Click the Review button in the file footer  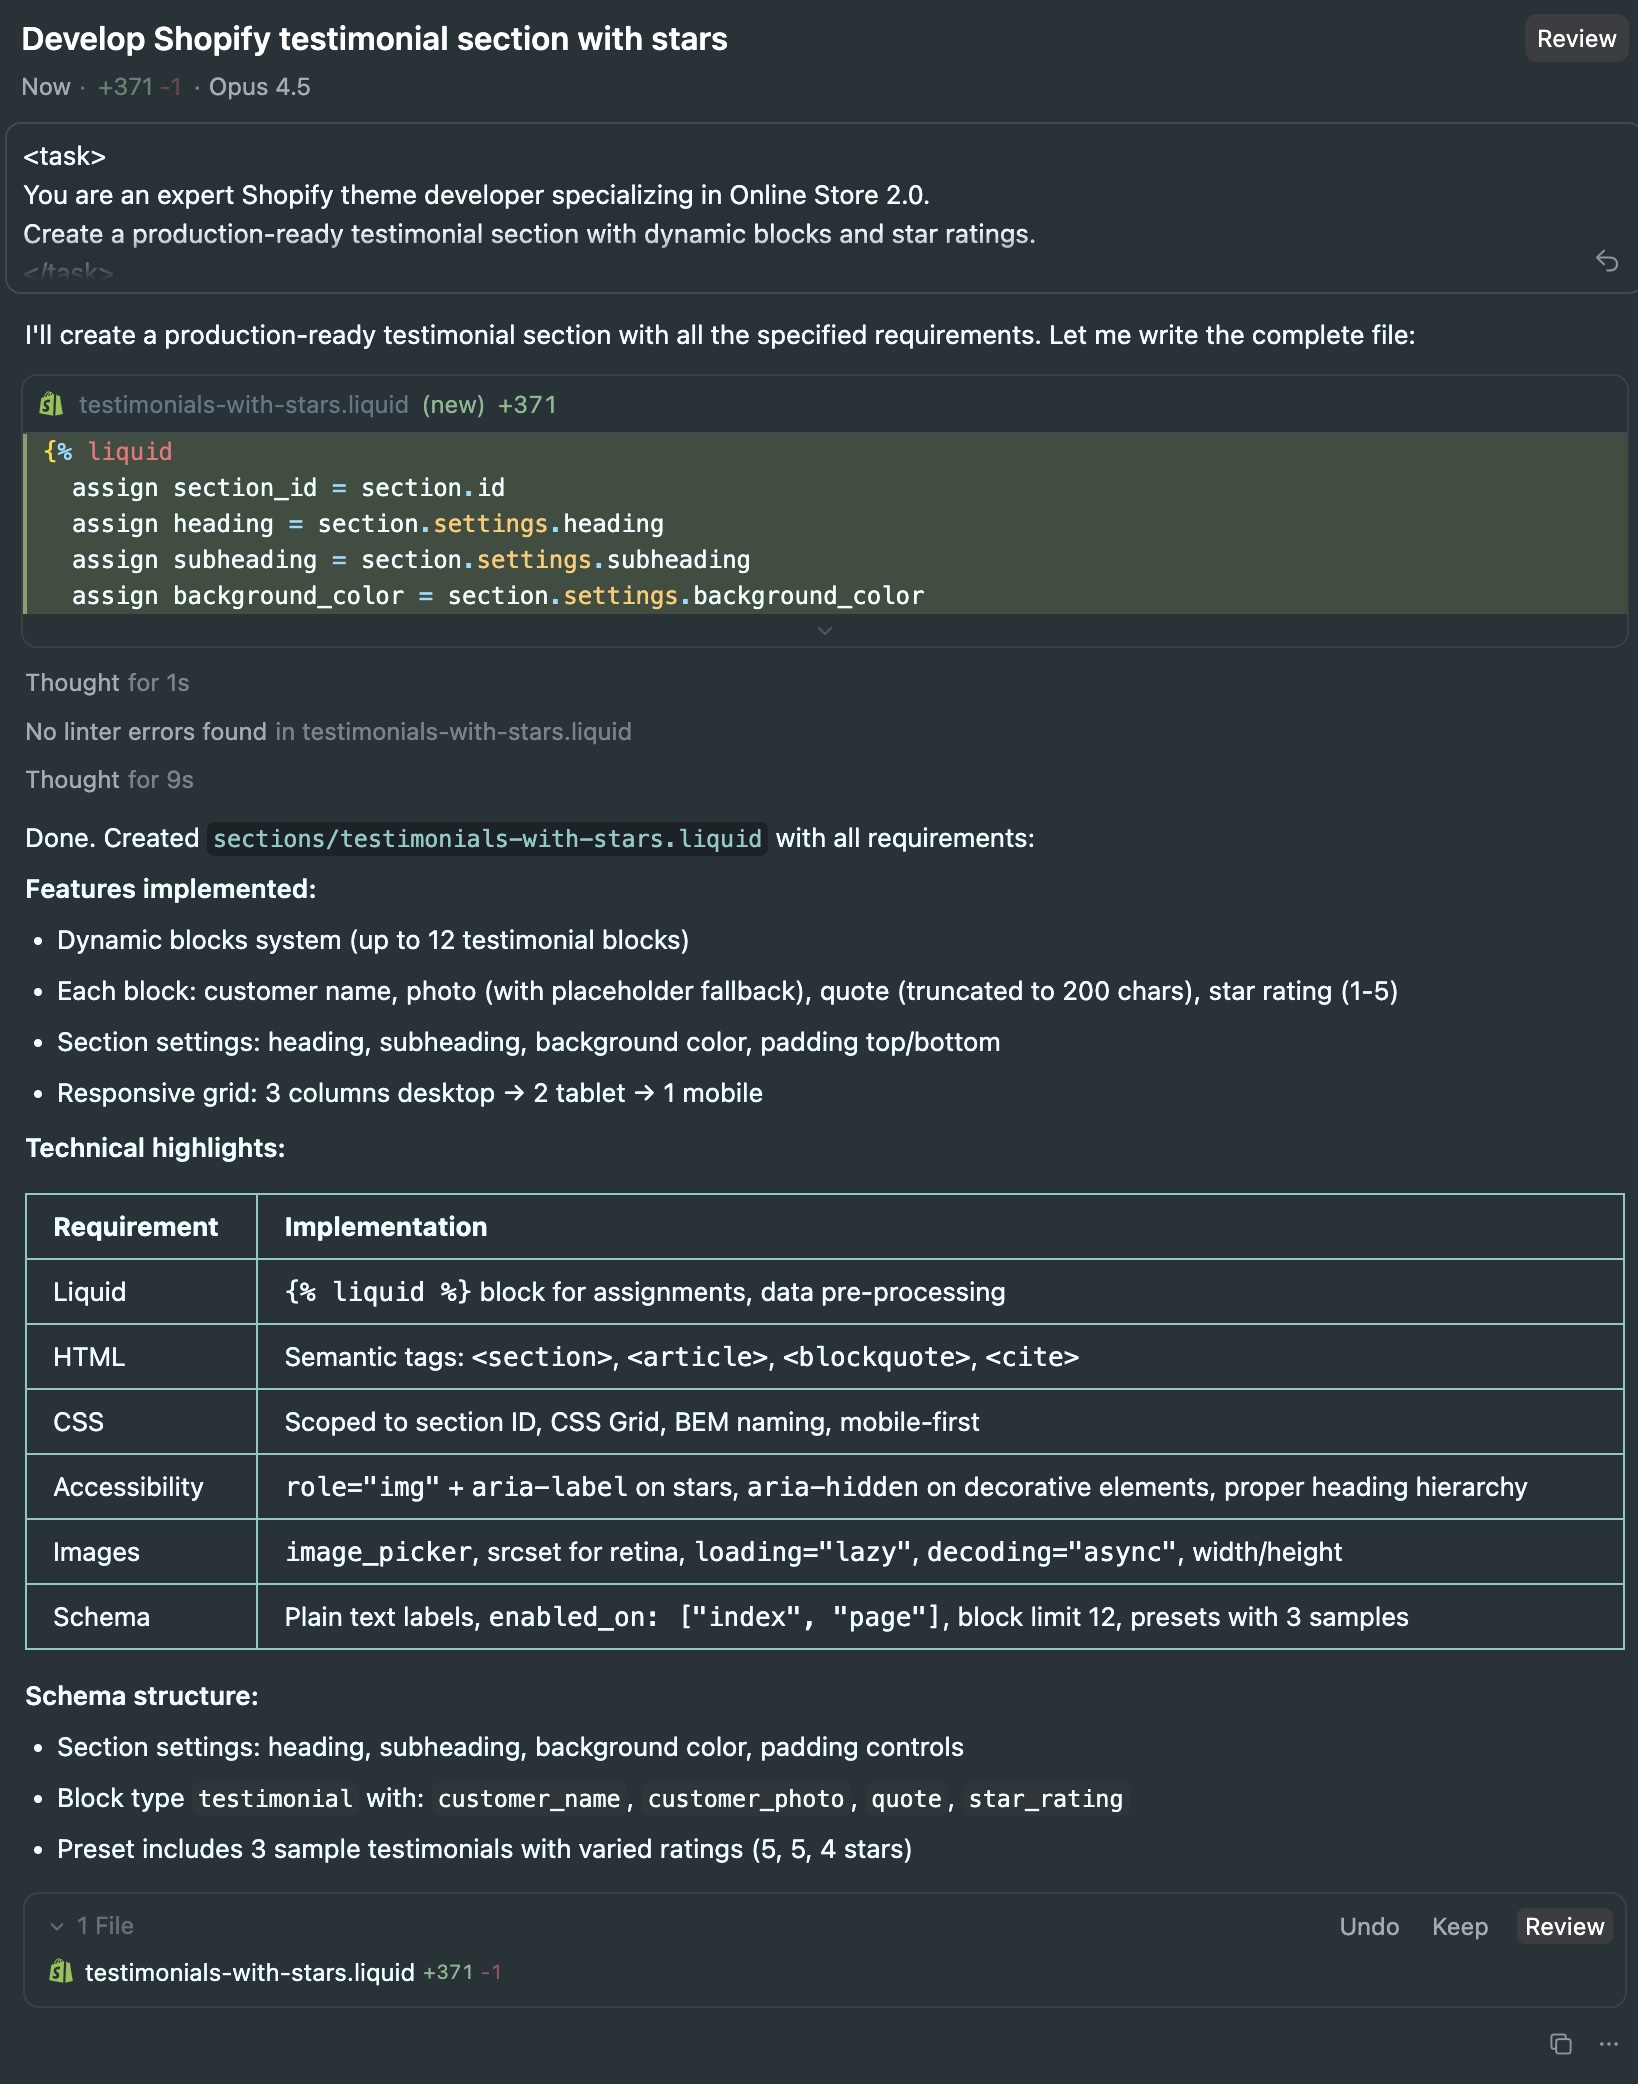(1563, 1926)
